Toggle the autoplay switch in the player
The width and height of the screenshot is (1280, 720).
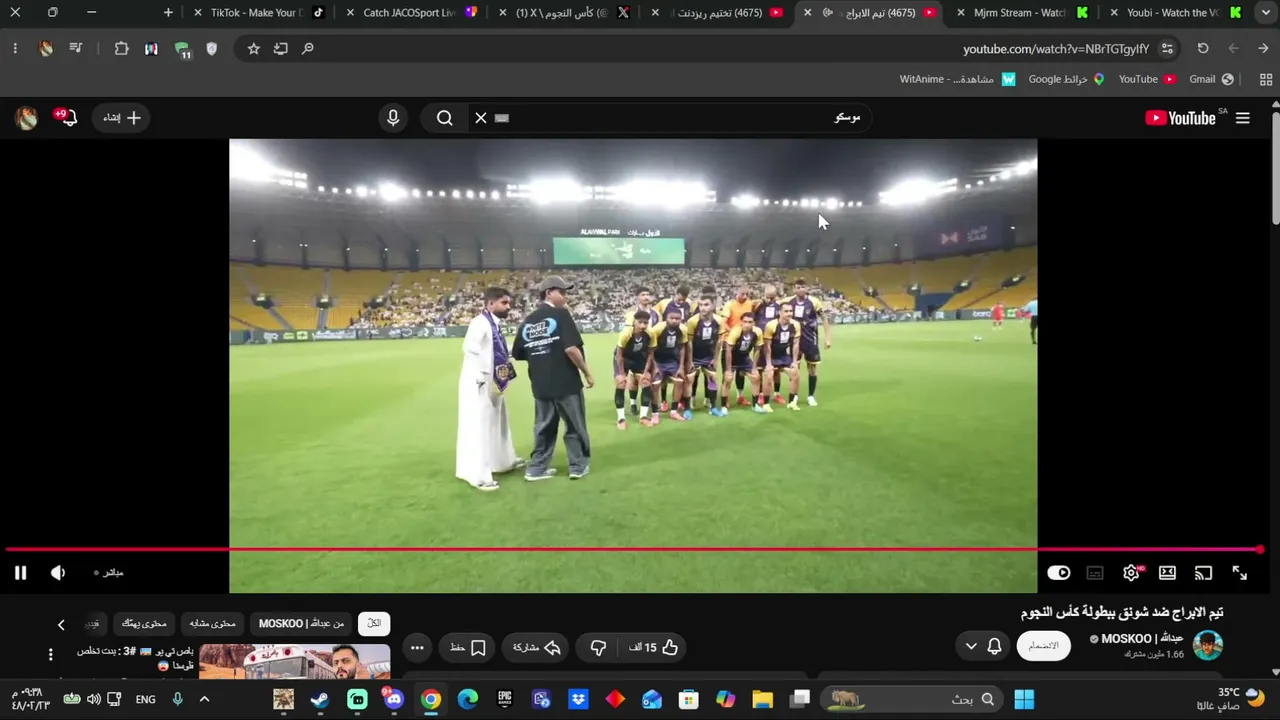click(x=1059, y=573)
